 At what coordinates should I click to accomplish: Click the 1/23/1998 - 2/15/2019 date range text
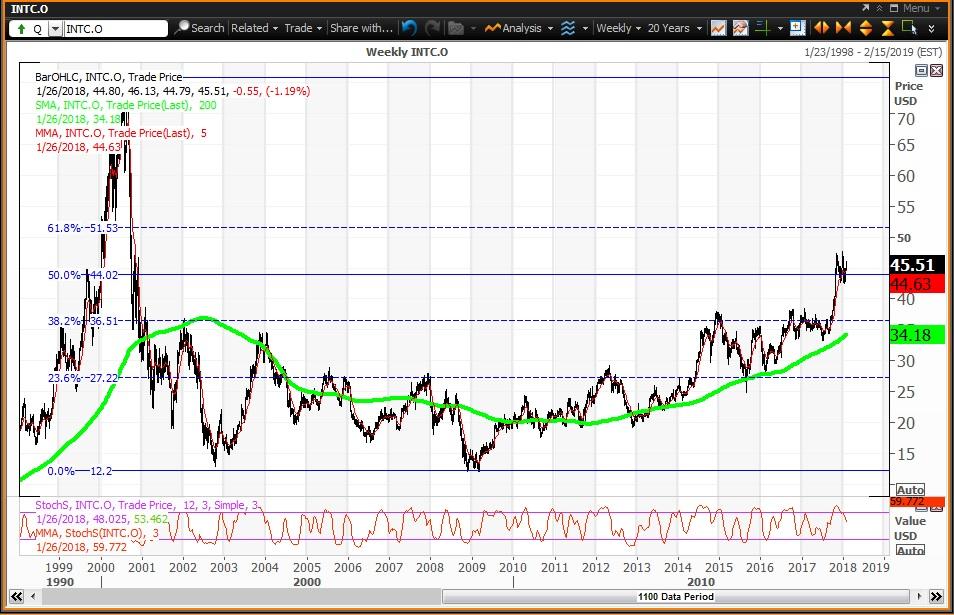pyautogui.click(x=873, y=52)
